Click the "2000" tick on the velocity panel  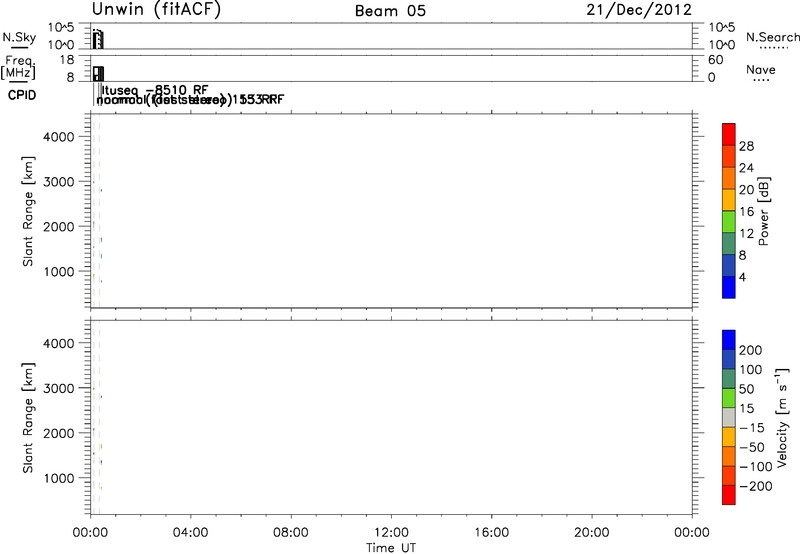(x=59, y=433)
